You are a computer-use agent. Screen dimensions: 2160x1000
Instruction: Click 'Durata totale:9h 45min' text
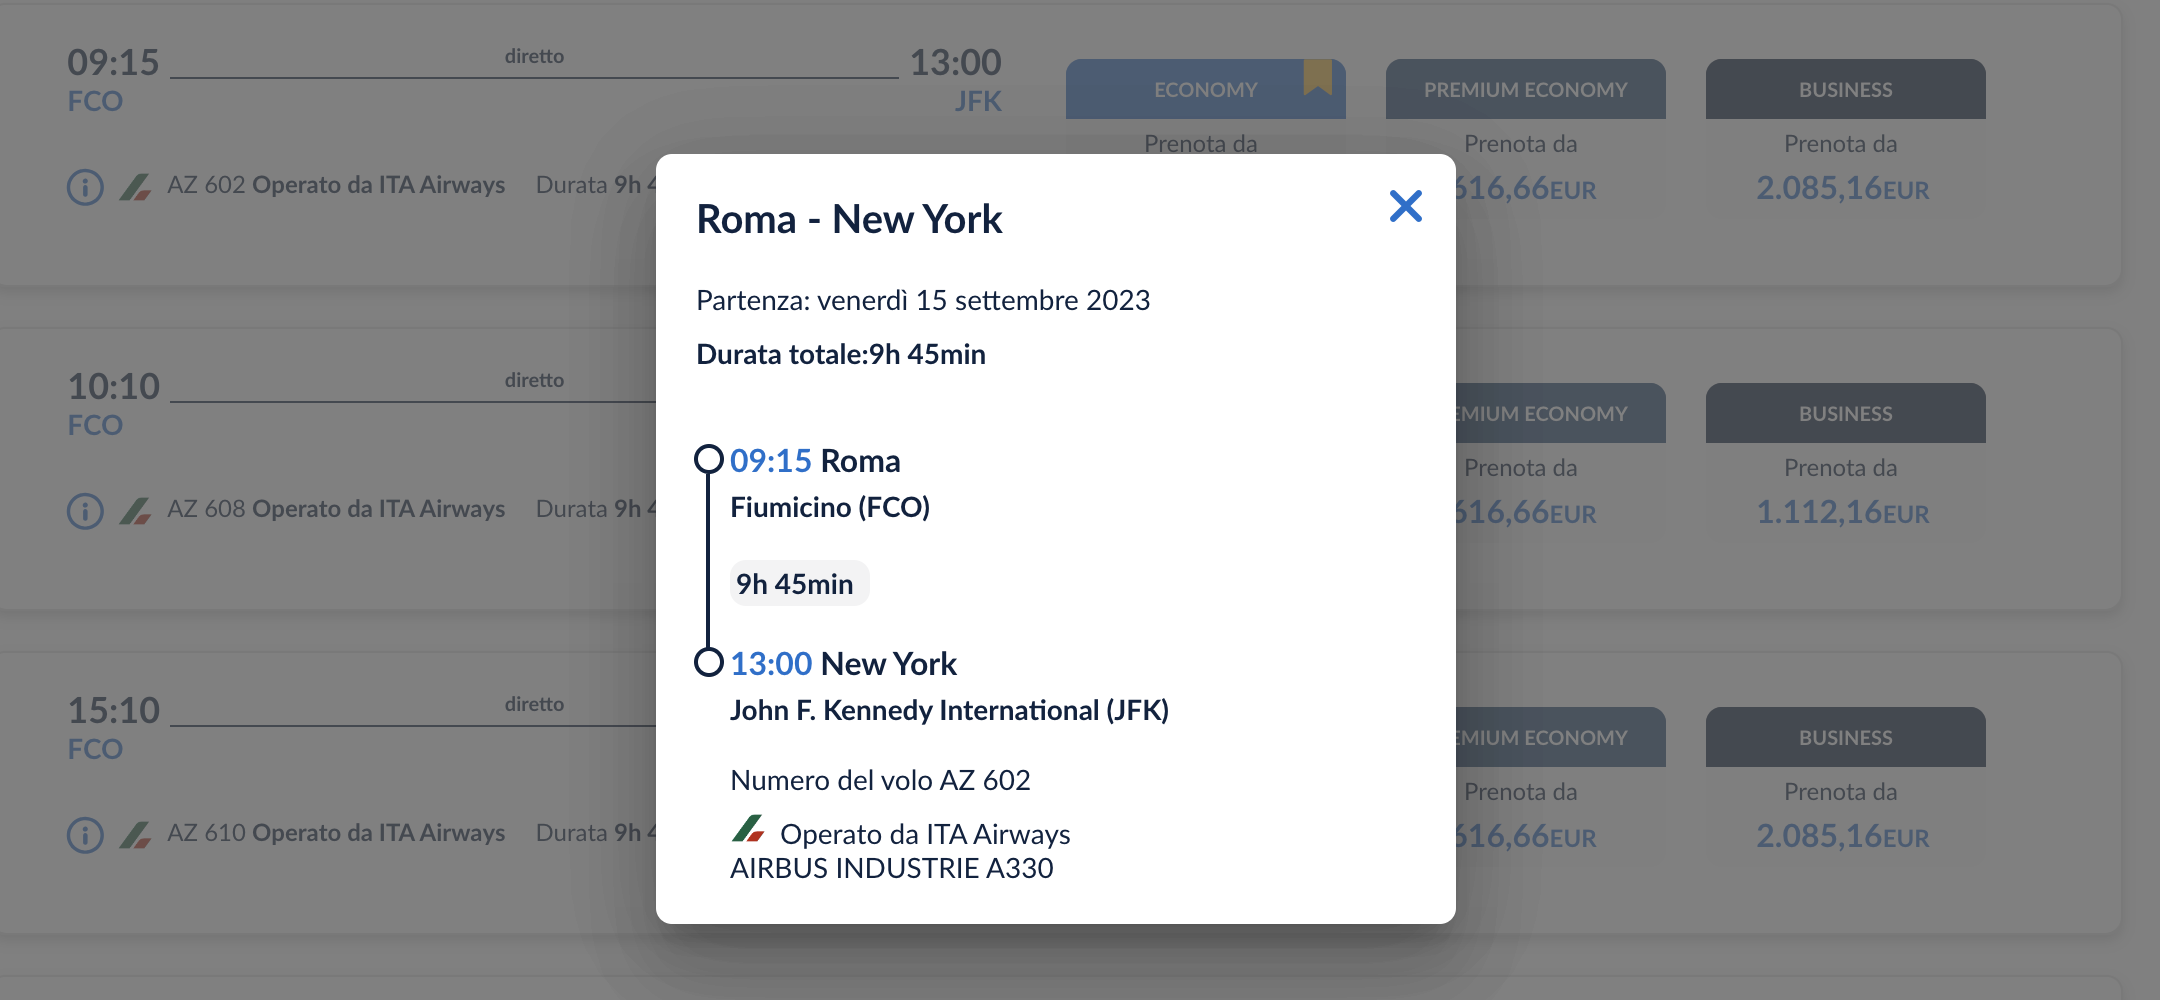click(841, 354)
